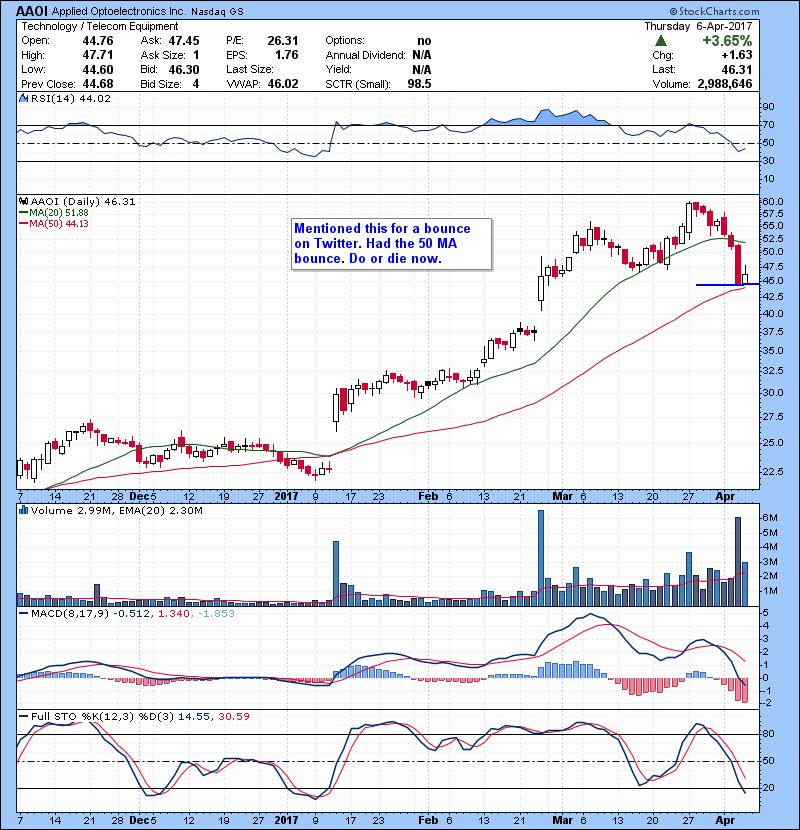This screenshot has width=800, height=830.
Task: Click the +3.65% change percentage
Action: (x=727, y=41)
